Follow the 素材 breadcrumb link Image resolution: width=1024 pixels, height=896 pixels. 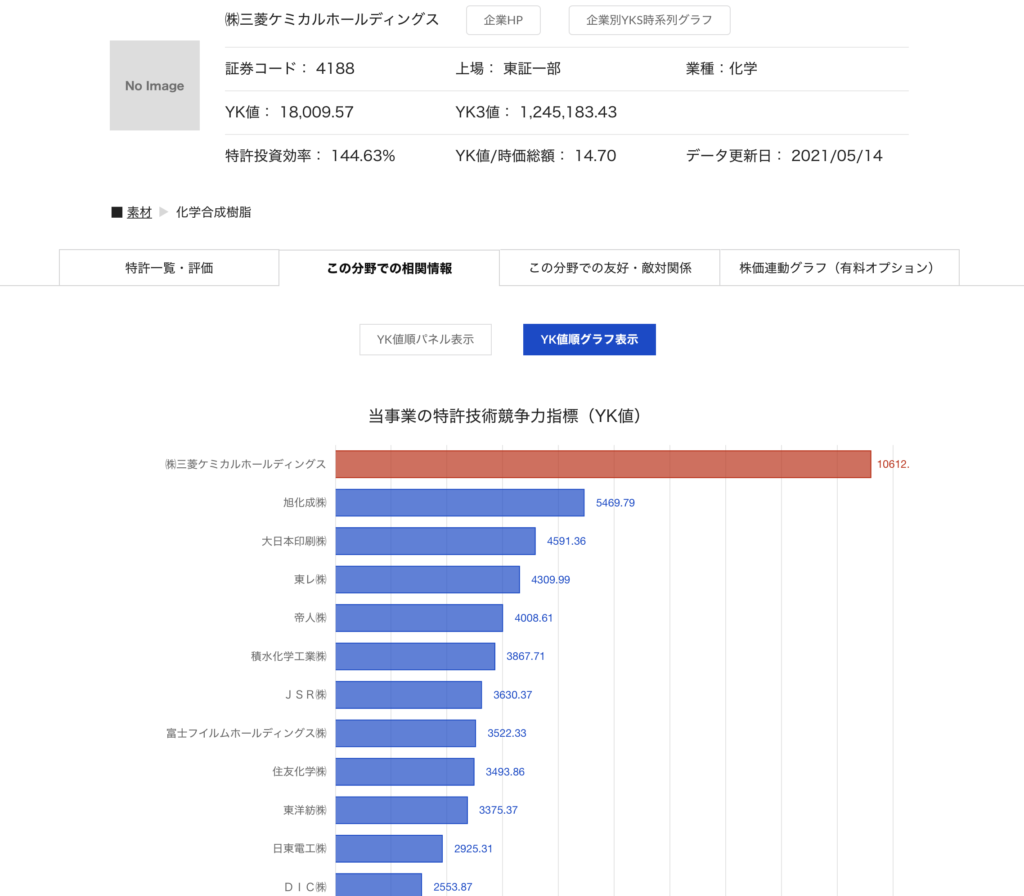pyautogui.click(x=139, y=212)
